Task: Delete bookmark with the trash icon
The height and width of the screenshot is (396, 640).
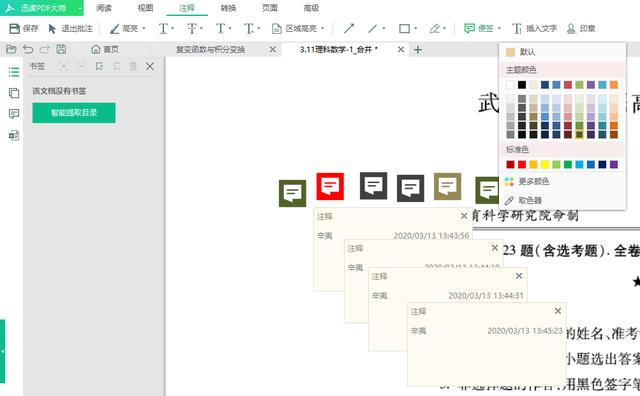Action: click(x=133, y=66)
